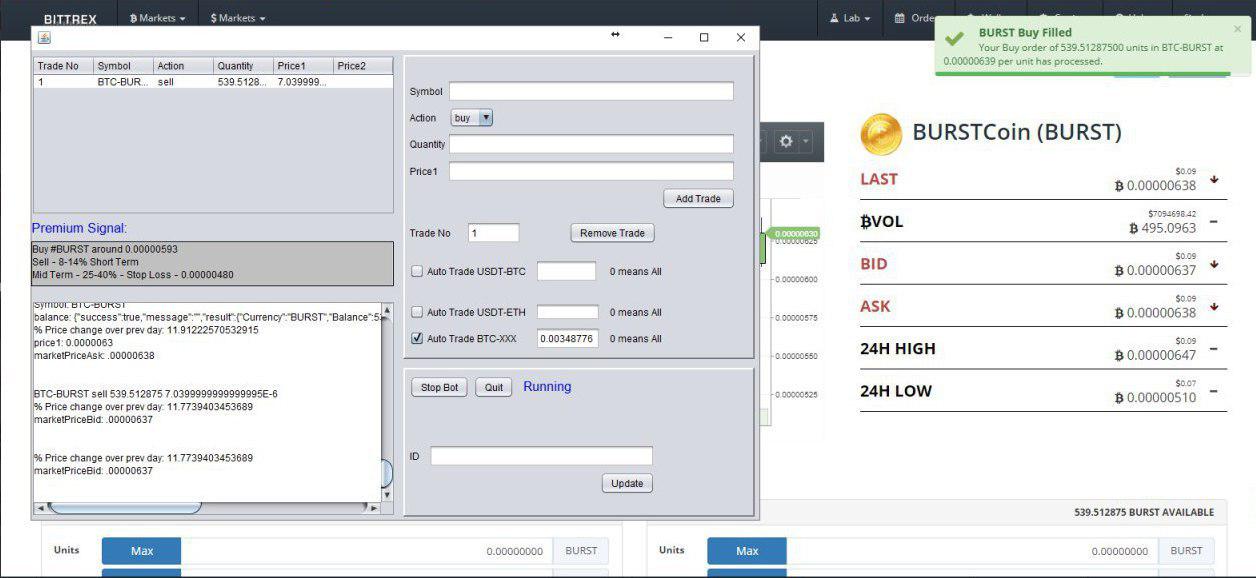
Task: Click the left Max units button
Action: pos(142,551)
